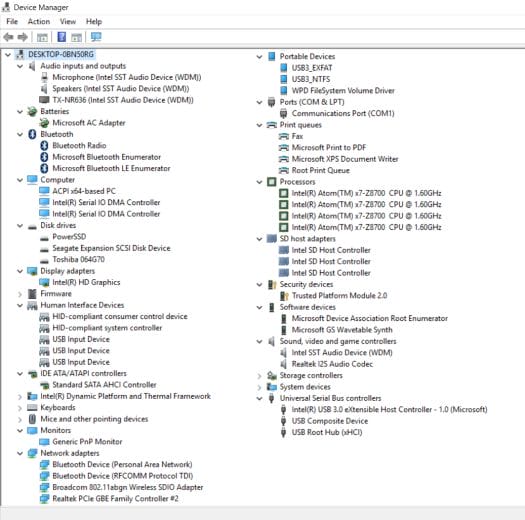Click the Trusted Platform Module 2.0 icon

click(x=284, y=296)
